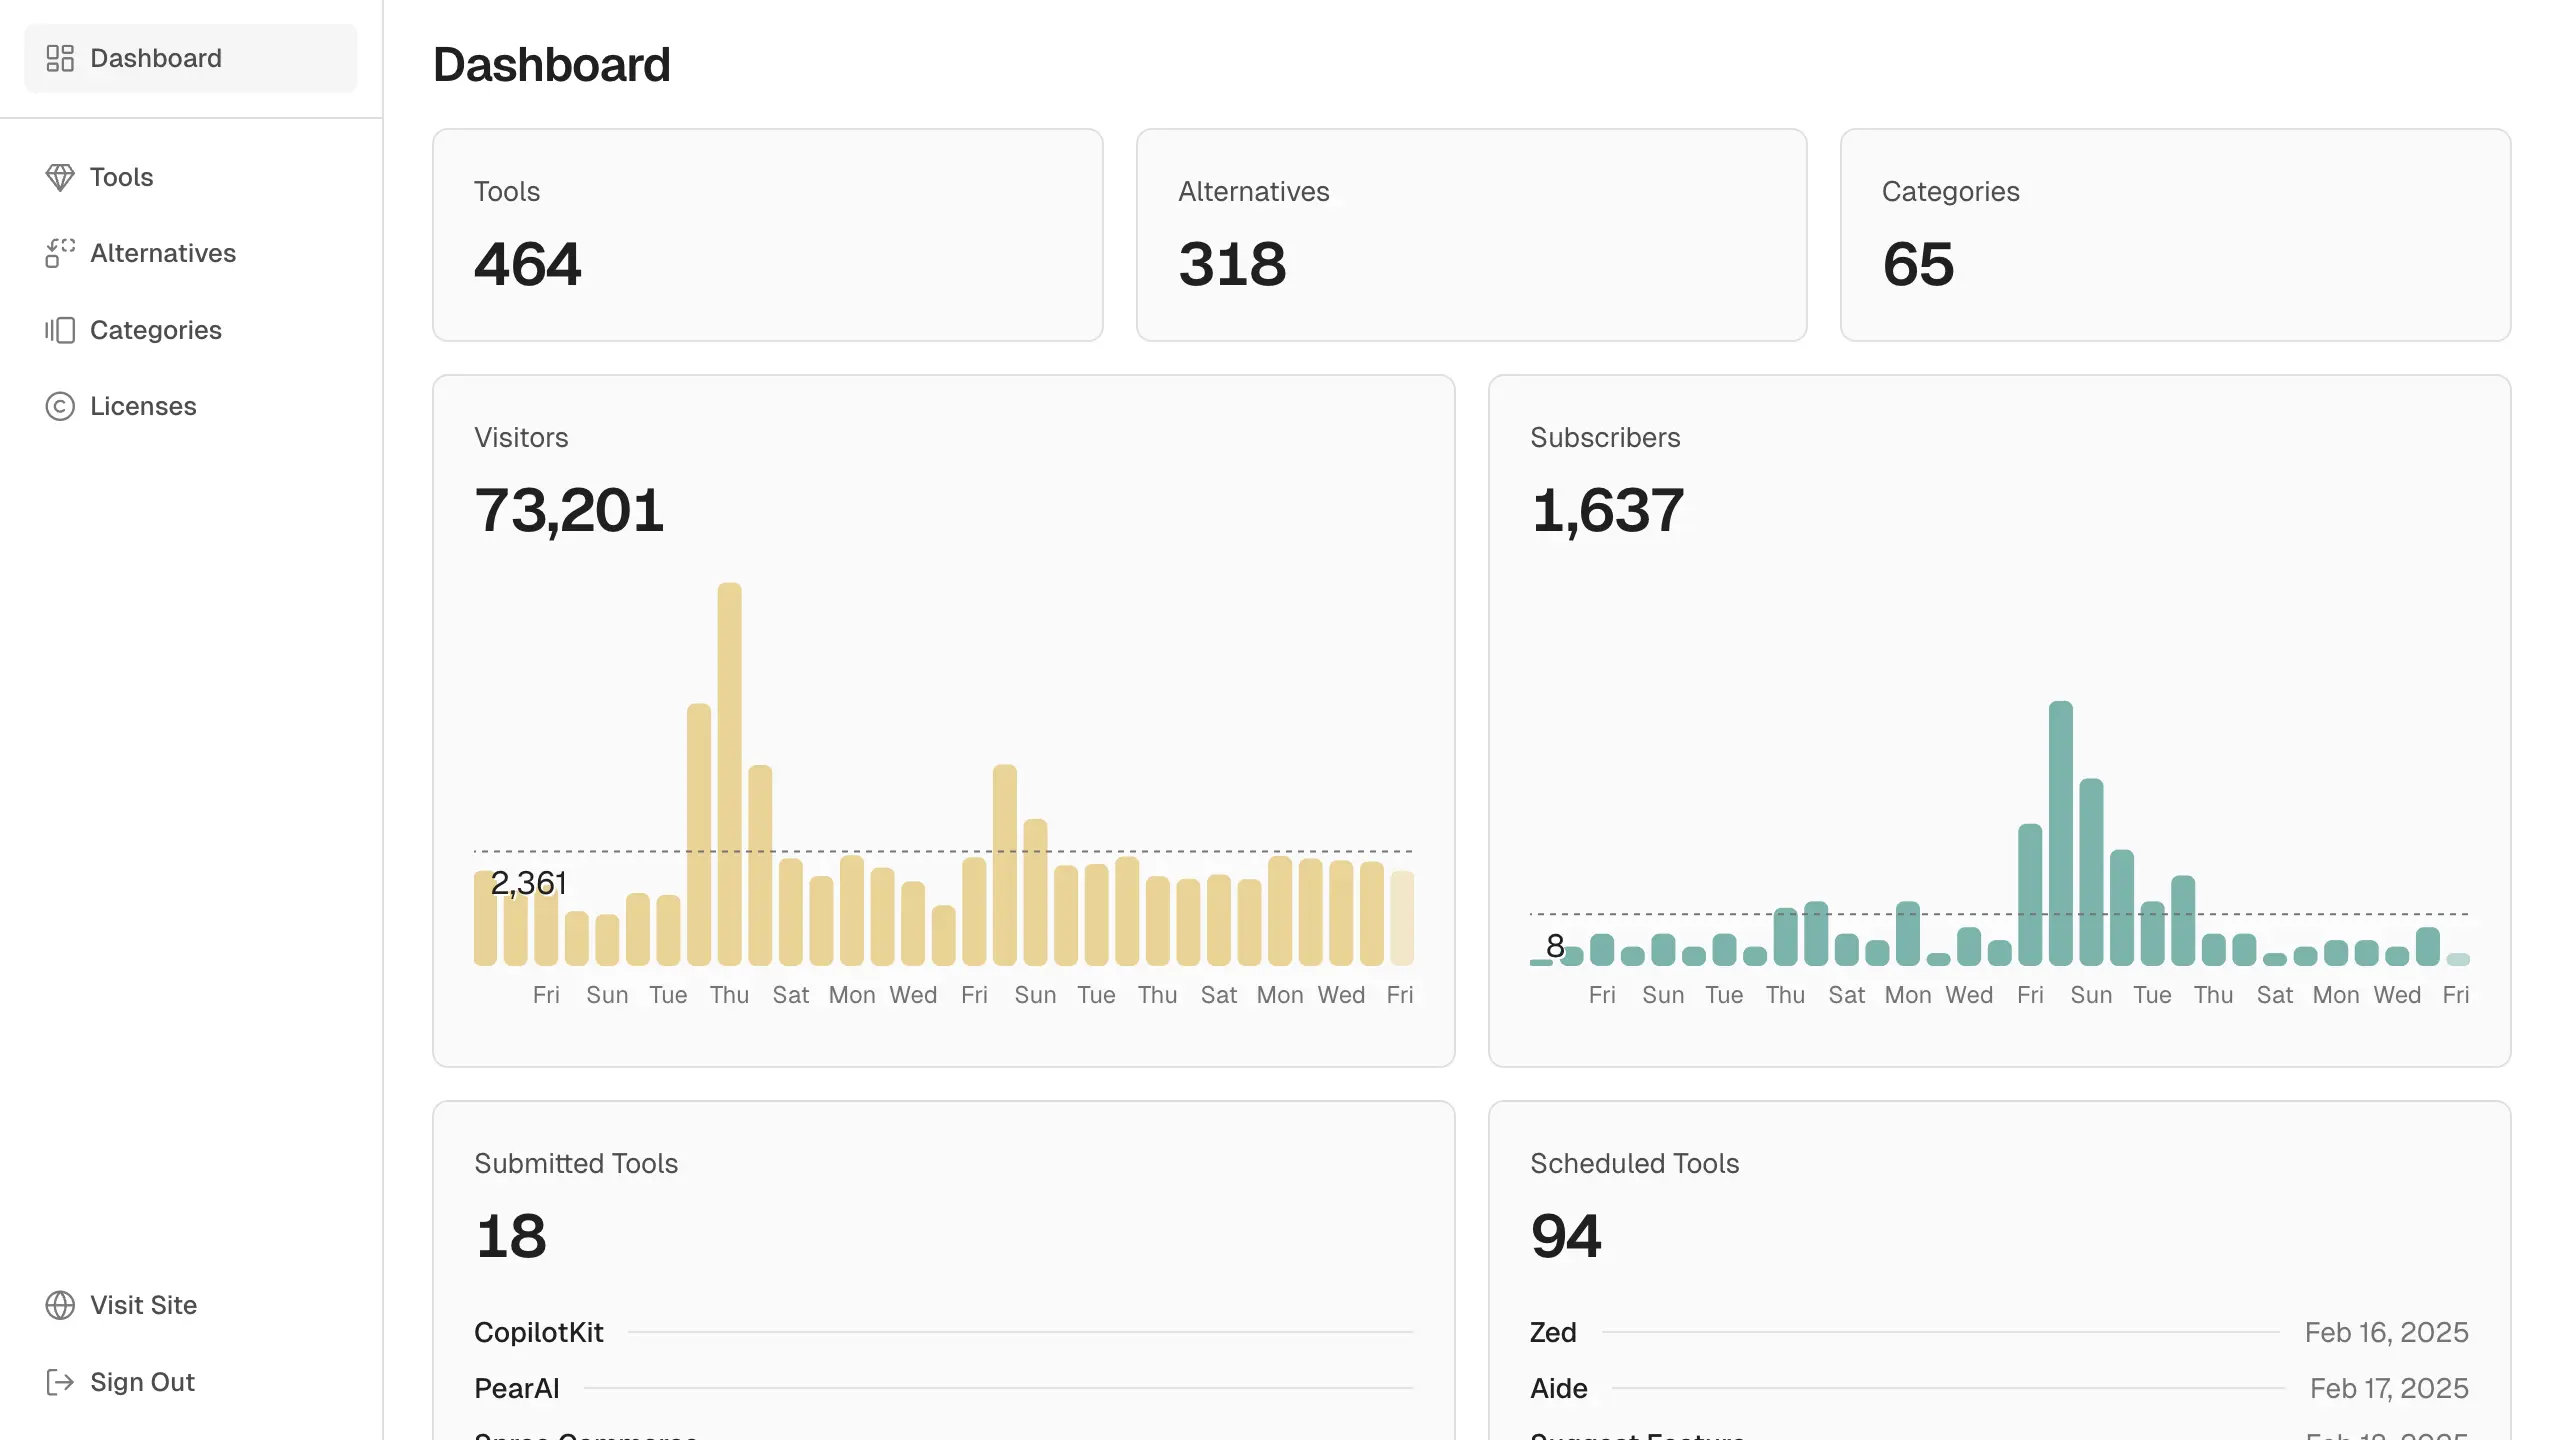Click the Sign Out text label button
Image resolution: width=2560 pixels, height=1440 pixels.
[142, 1382]
